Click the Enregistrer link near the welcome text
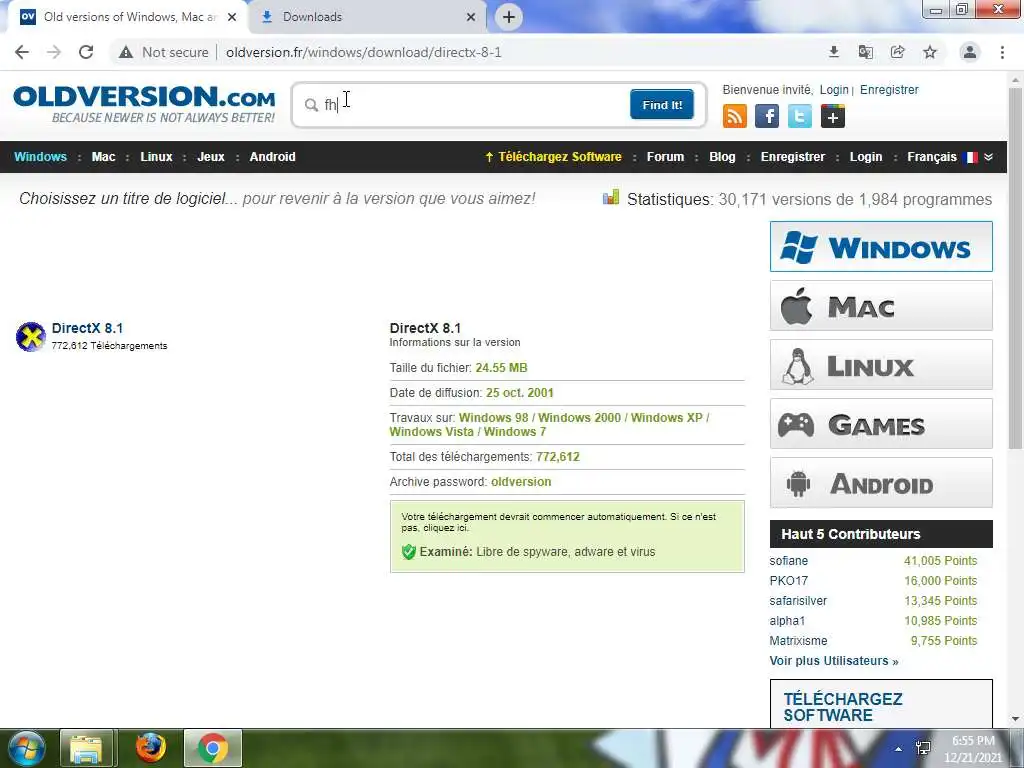 pyautogui.click(x=889, y=89)
